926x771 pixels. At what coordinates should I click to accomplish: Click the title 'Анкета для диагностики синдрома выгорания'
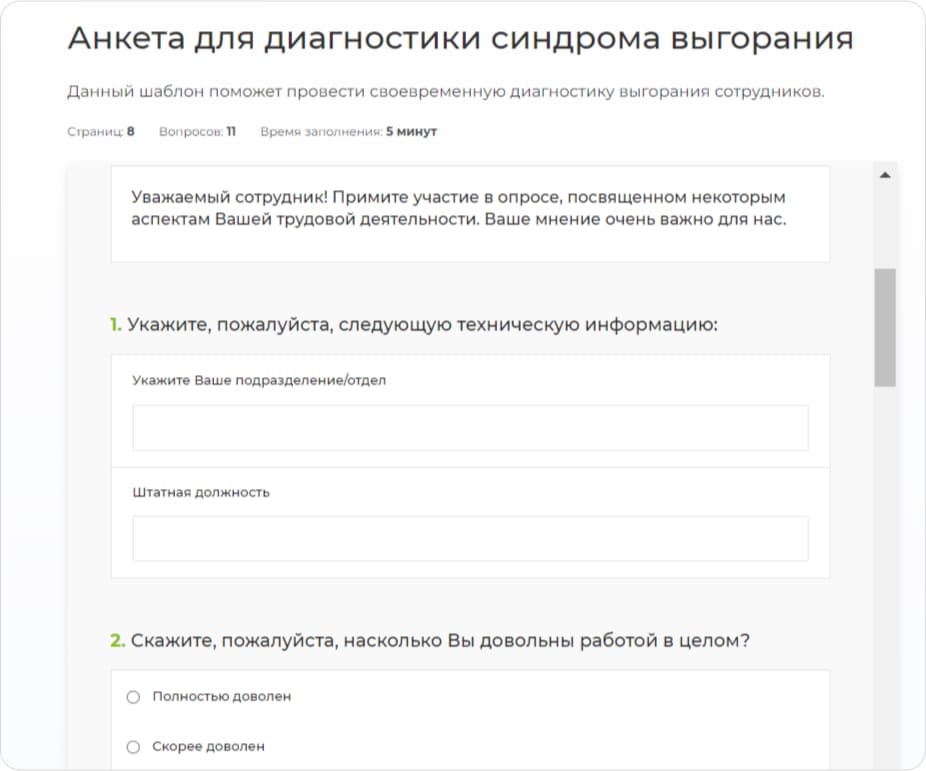click(x=461, y=39)
